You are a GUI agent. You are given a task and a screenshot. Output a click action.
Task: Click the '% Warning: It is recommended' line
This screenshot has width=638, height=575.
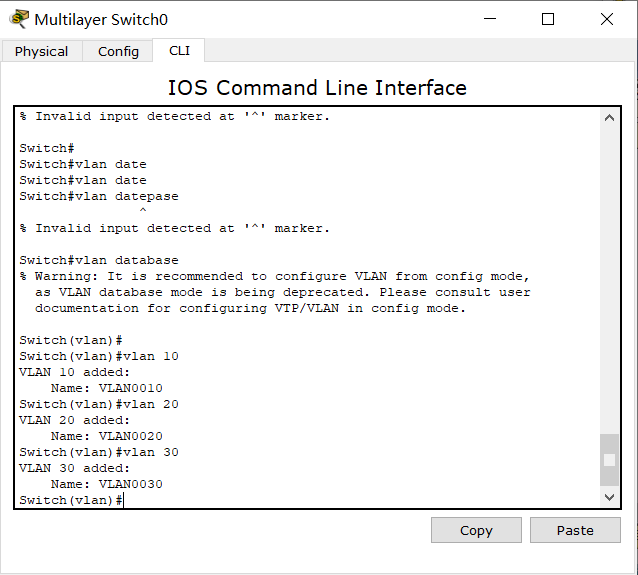275,276
